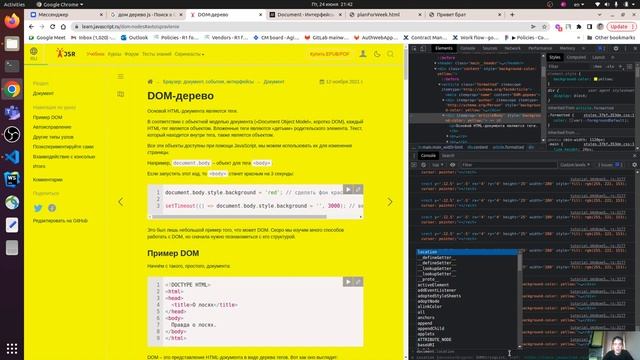Open the Files app in the dock
This screenshot has width=640, height=360.
(12, 44)
